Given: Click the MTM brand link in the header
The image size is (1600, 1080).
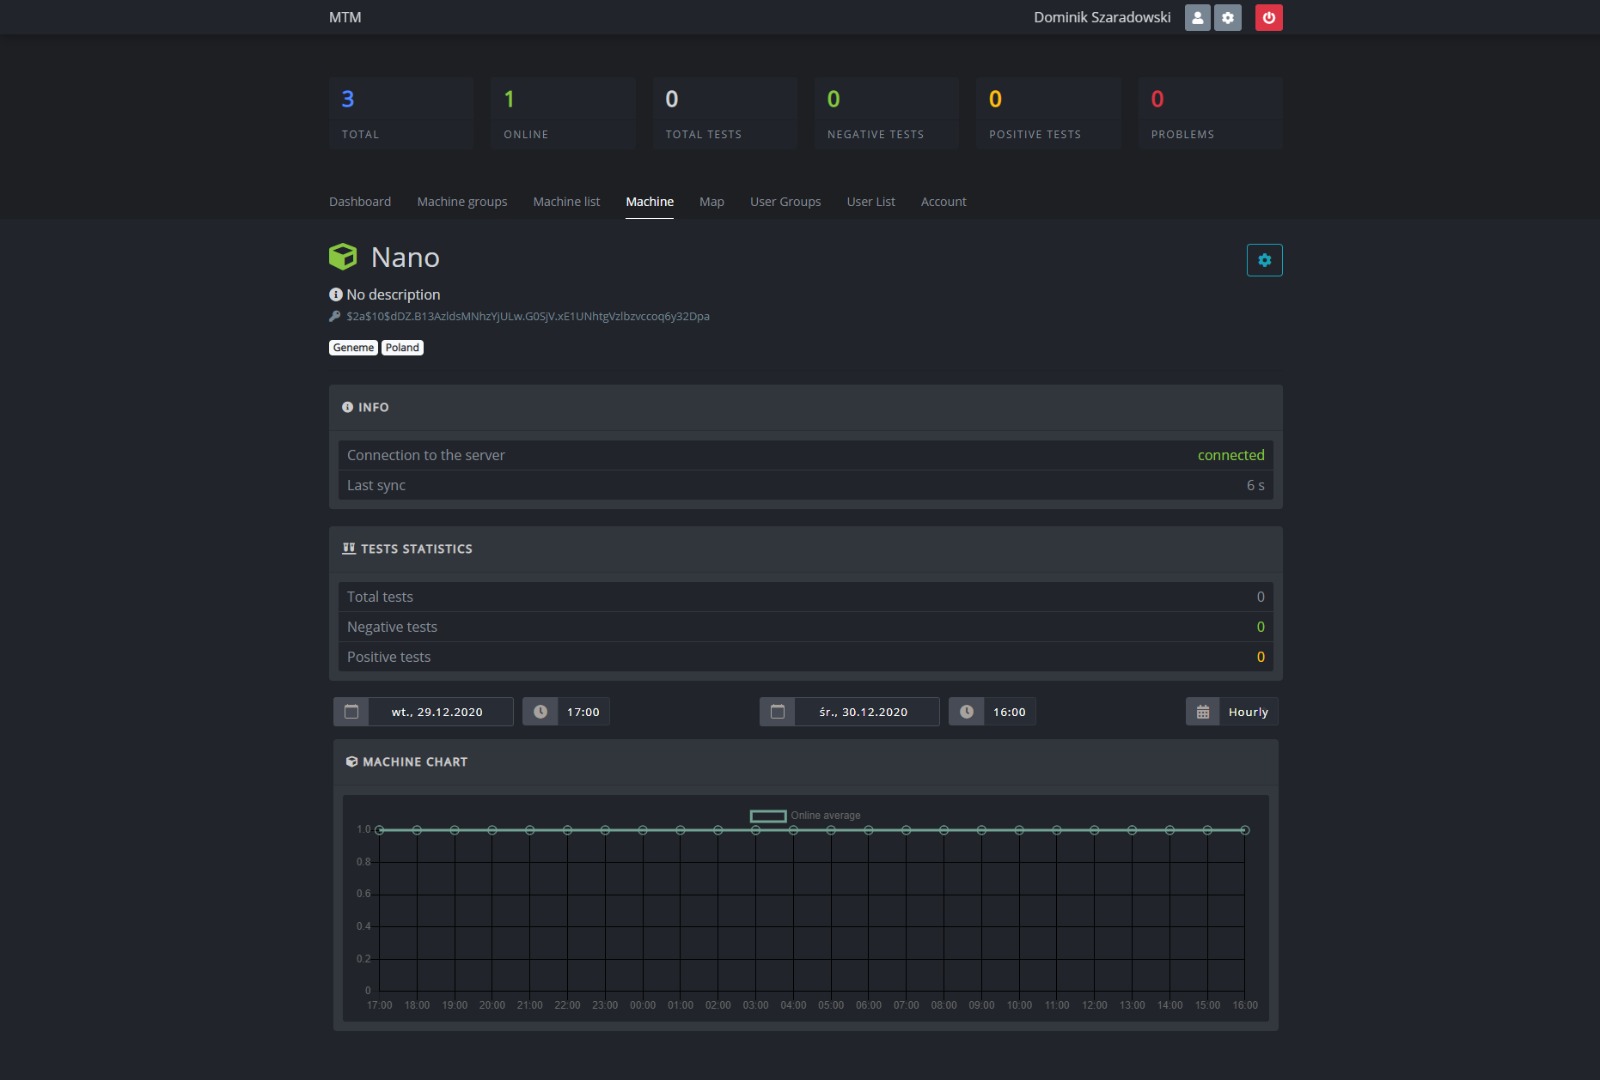Looking at the screenshot, I should (345, 17).
